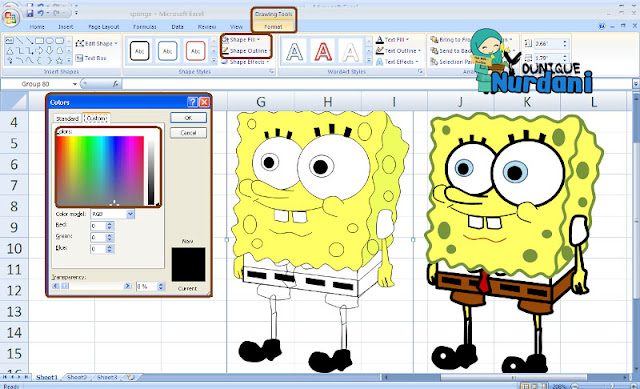The image size is (640, 389).
Task: Open the Drawing Tools Format tab
Action: point(273,27)
